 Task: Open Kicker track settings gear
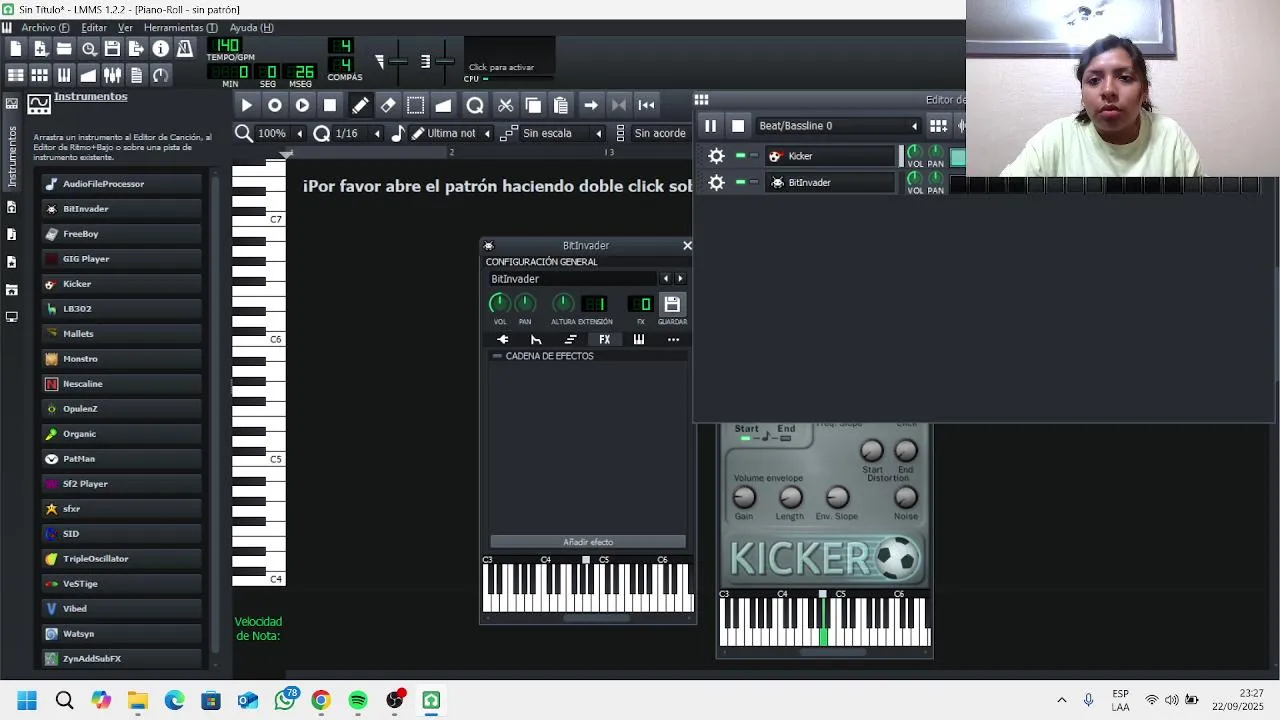click(x=716, y=156)
